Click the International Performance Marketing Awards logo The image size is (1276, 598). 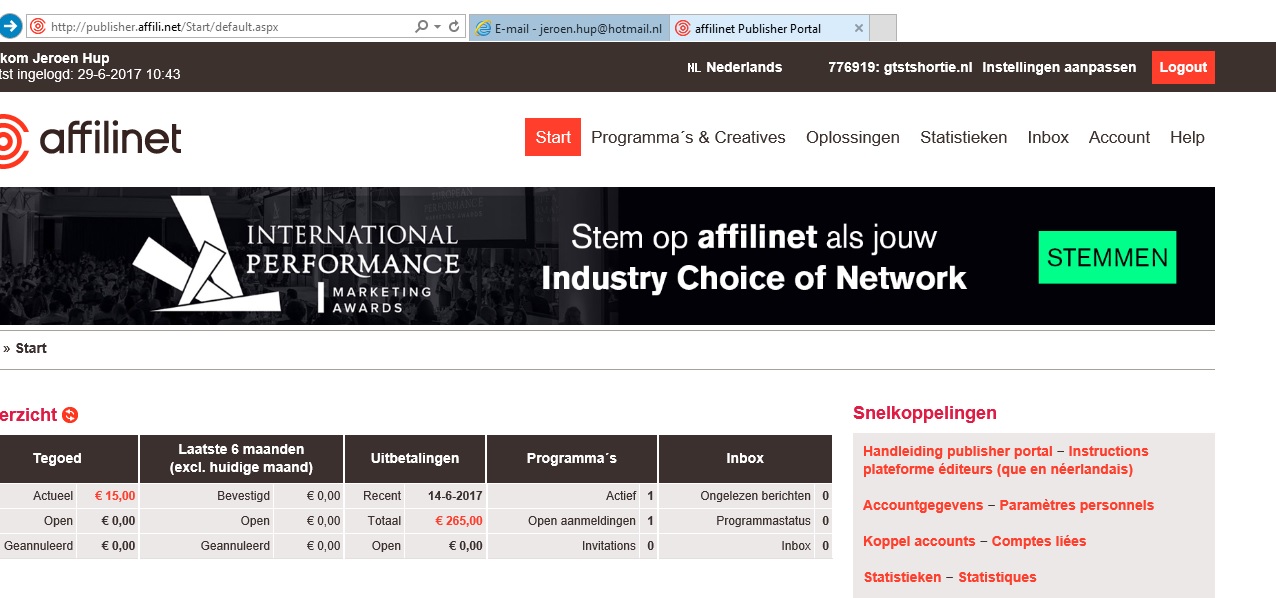pyautogui.click(x=297, y=257)
